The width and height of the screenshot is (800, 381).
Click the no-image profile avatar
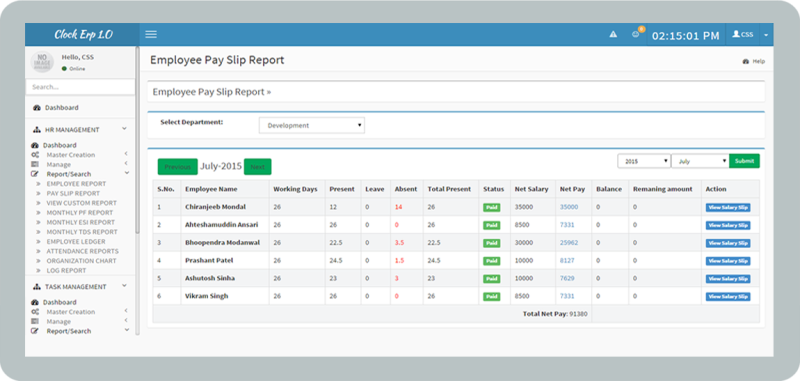pyautogui.click(x=42, y=62)
